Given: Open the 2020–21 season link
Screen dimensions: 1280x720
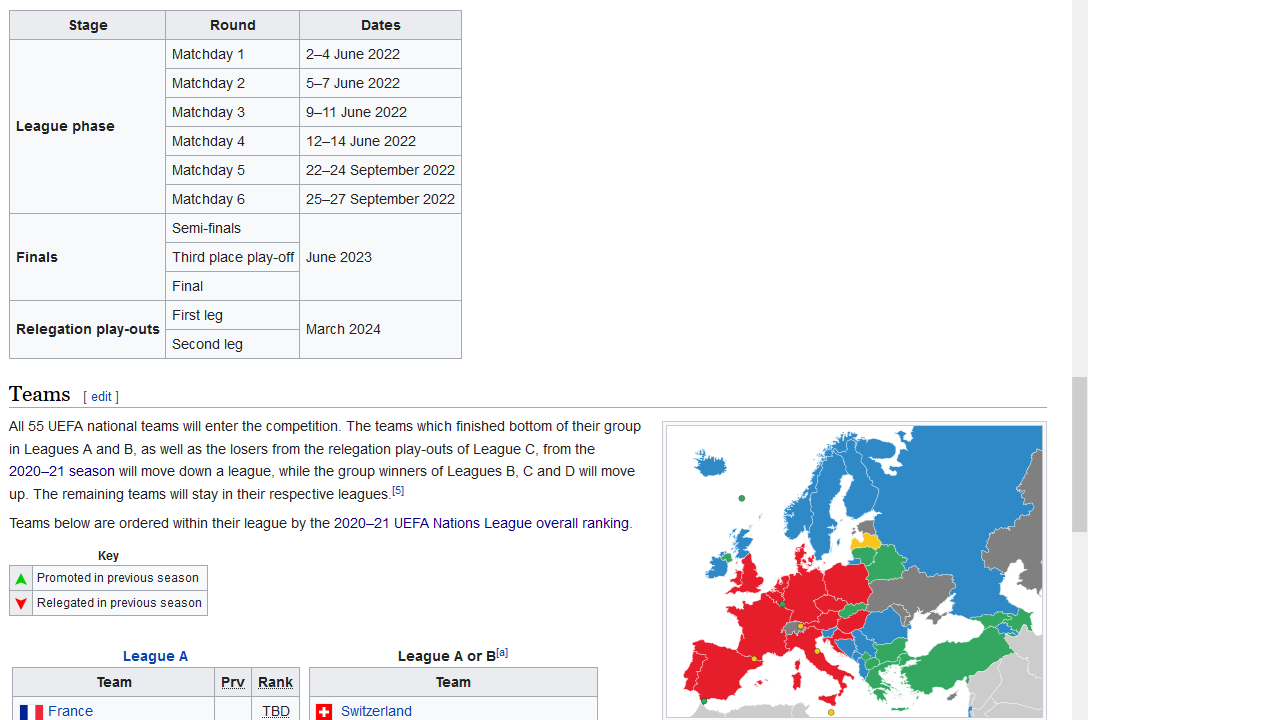Looking at the screenshot, I should [62, 471].
